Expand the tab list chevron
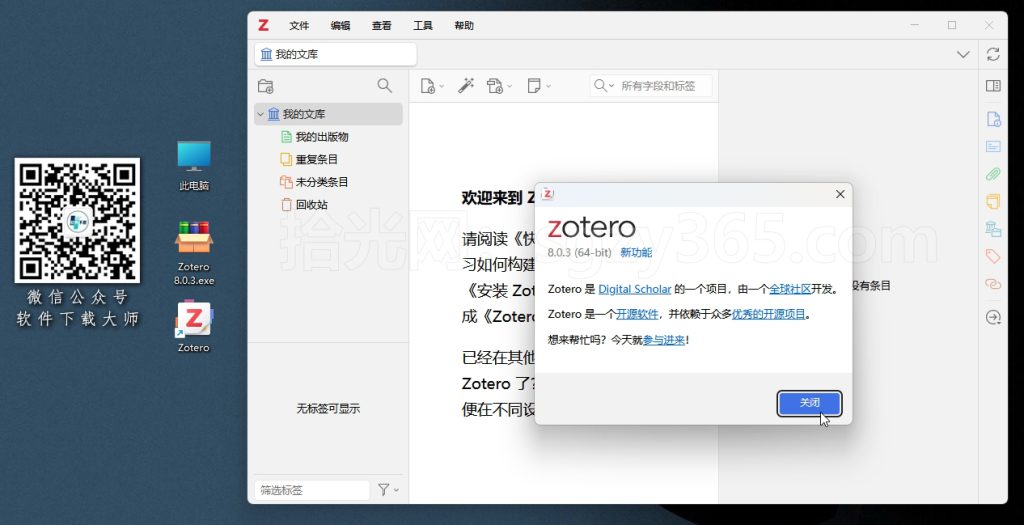The height and width of the screenshot is (525, 1024). tap(963, 54)
